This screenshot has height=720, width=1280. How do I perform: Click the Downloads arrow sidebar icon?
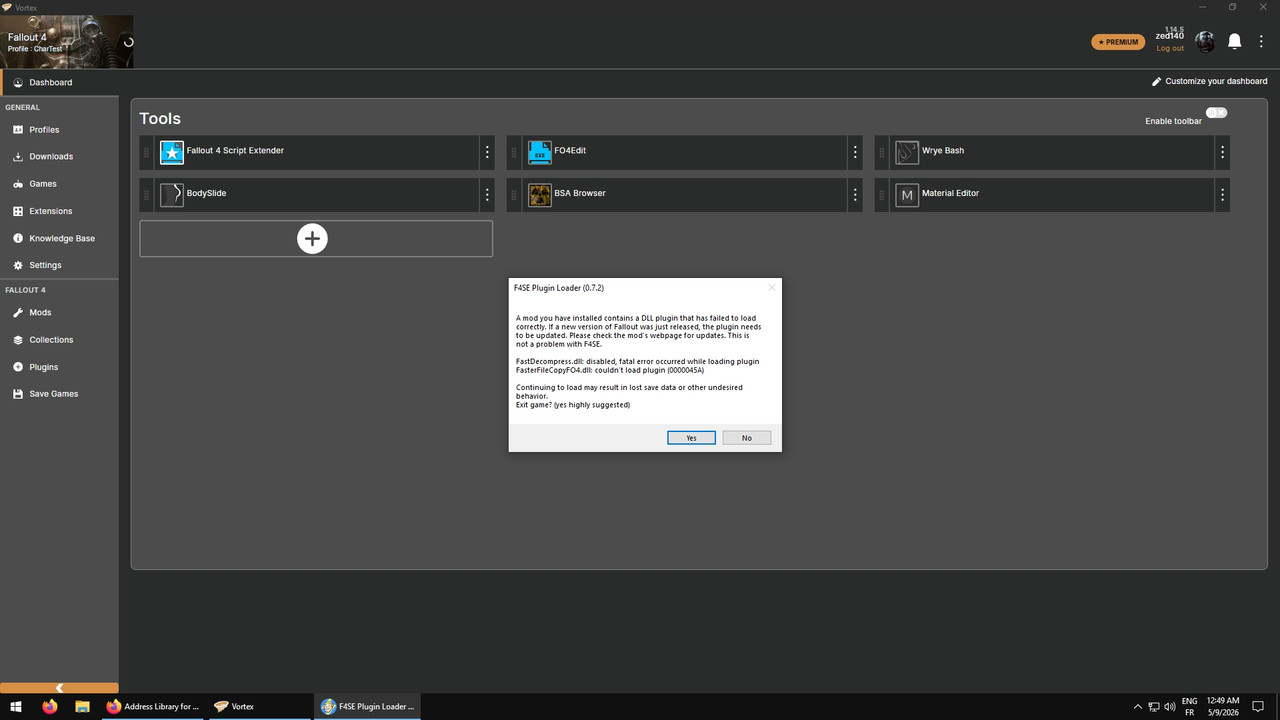(18, 157)
